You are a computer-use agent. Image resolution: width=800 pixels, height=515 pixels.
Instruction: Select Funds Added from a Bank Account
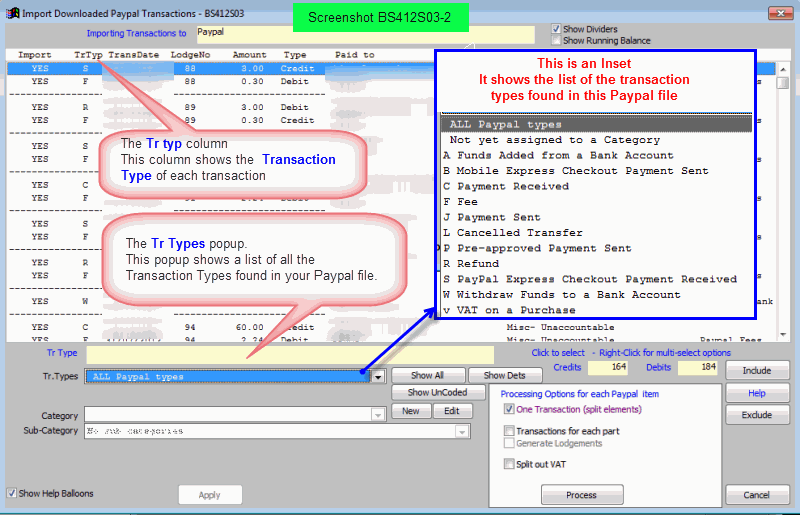(x=596, y=155)
